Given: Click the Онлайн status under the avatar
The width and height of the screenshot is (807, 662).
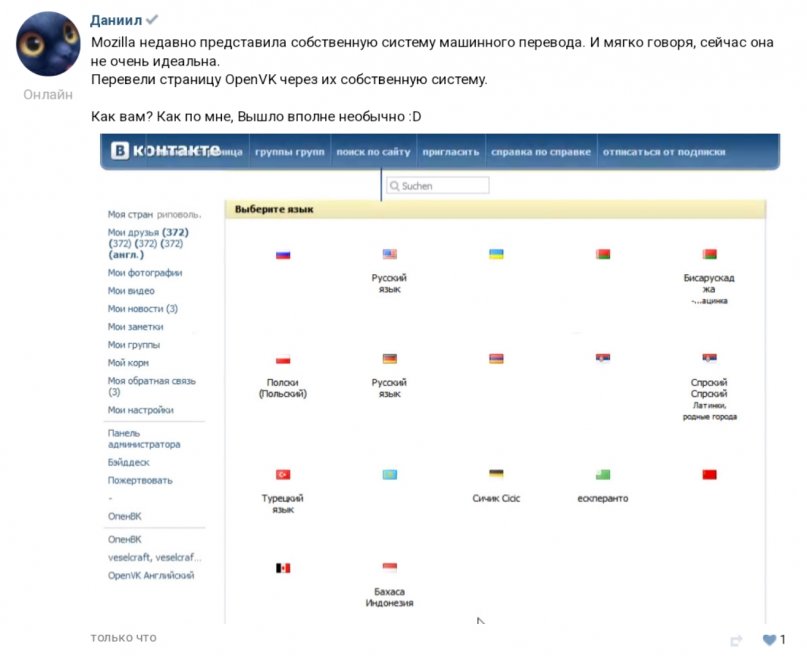Looking at the screenshot, I should point(48,95).
